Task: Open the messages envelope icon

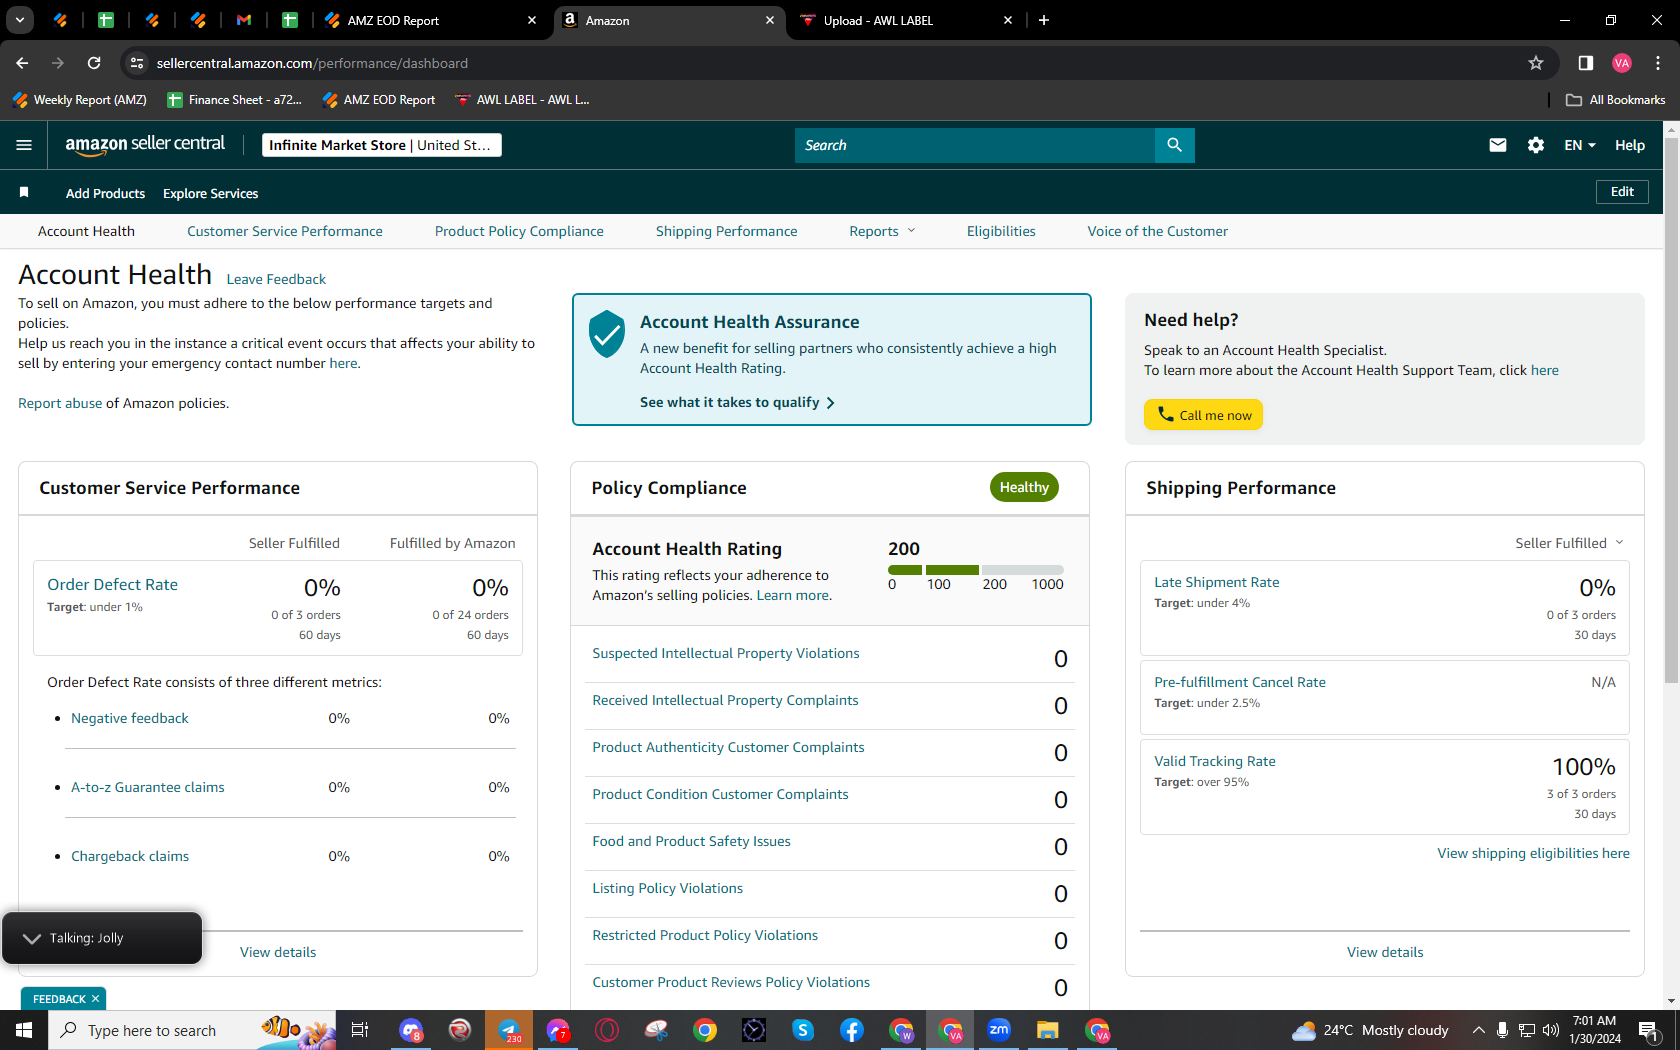Action: pos(1497,145)
